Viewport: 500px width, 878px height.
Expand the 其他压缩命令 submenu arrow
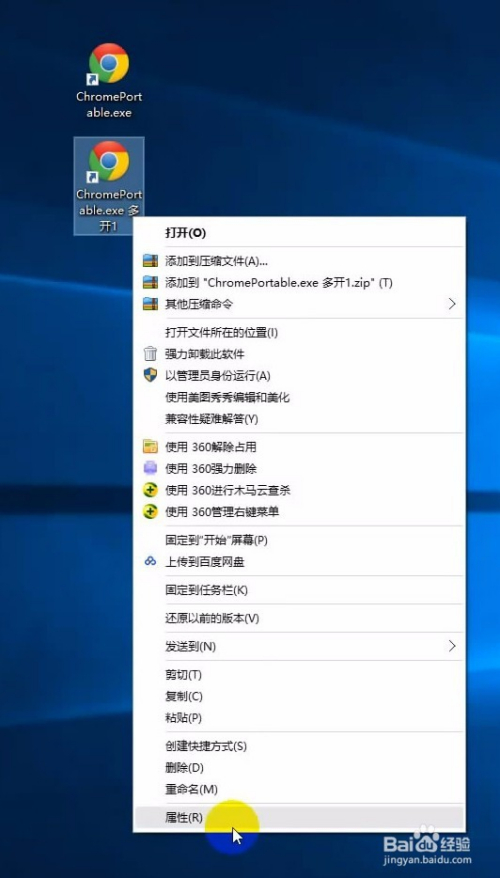click(x=452, y=304)
